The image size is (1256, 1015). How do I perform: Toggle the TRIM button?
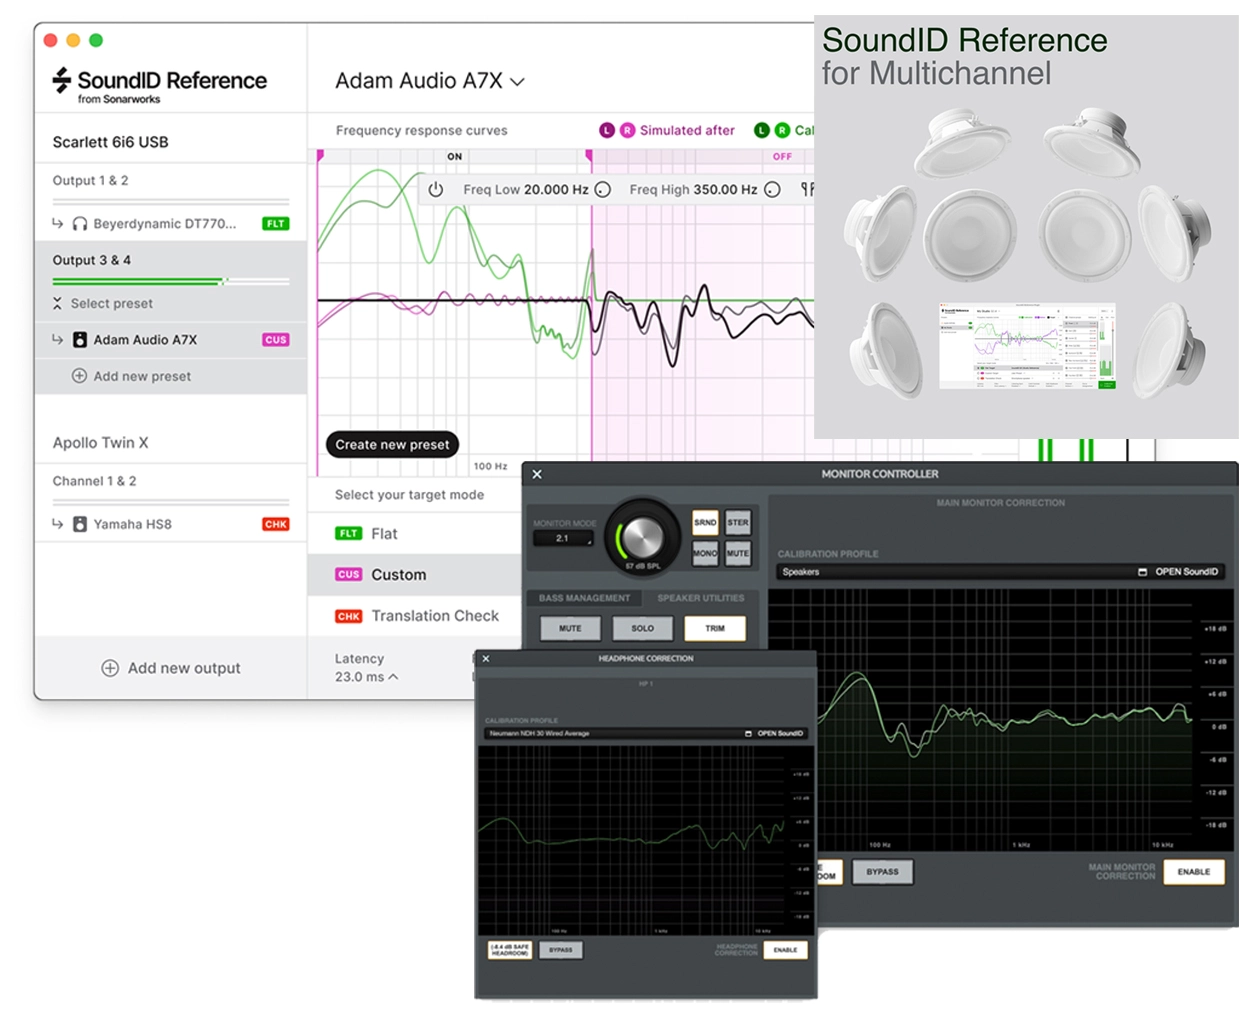(715, 628)
